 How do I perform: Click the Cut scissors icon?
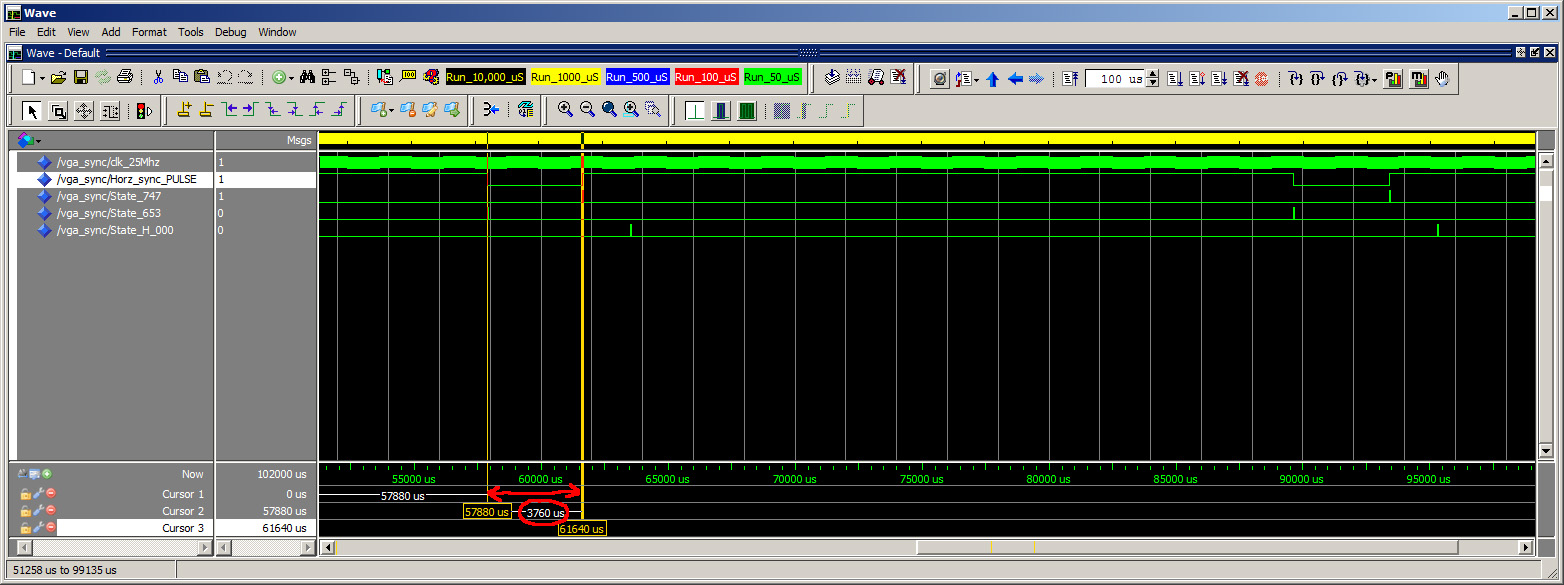[158, 78]
